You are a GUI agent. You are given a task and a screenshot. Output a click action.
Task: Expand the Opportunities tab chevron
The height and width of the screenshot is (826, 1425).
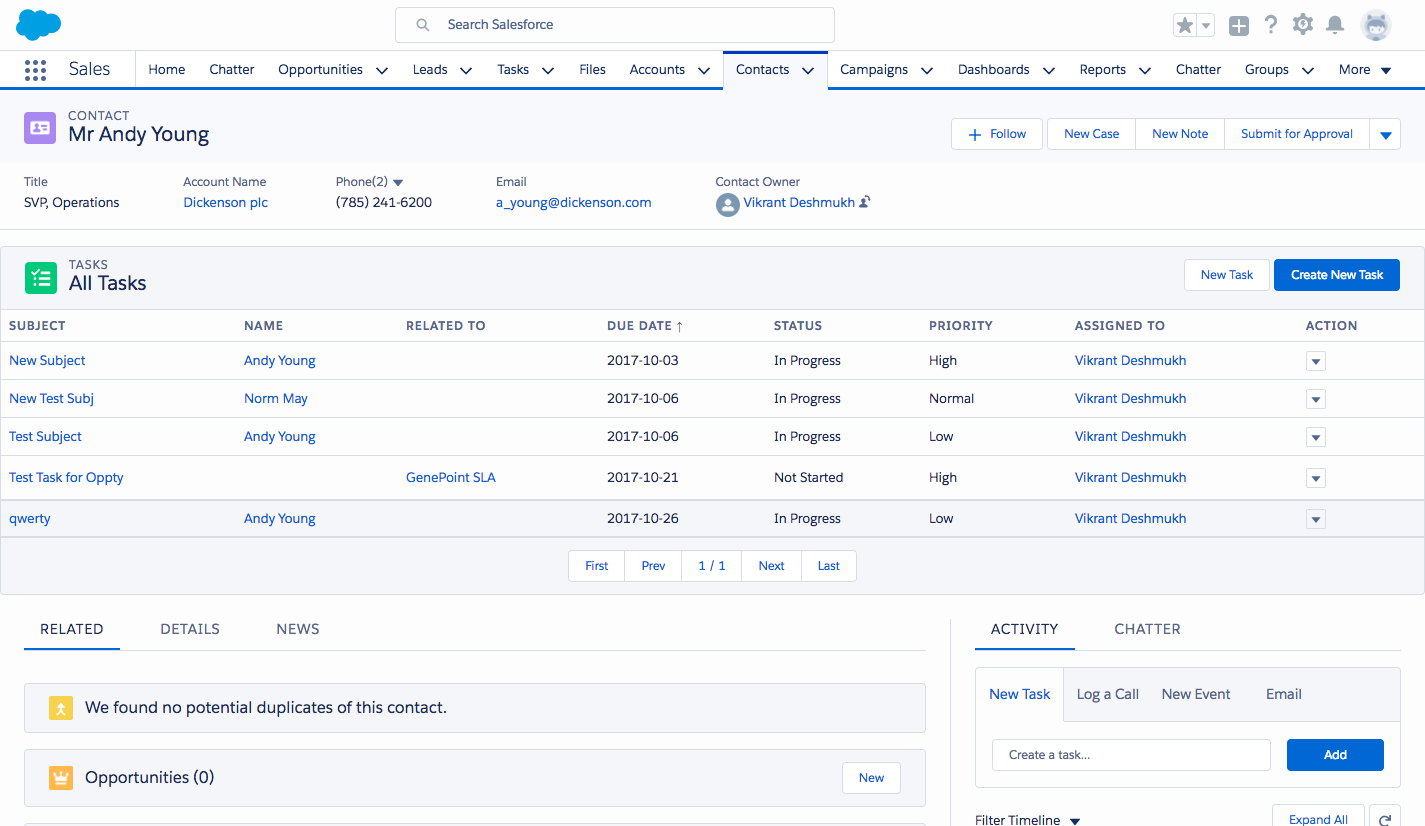382,71
